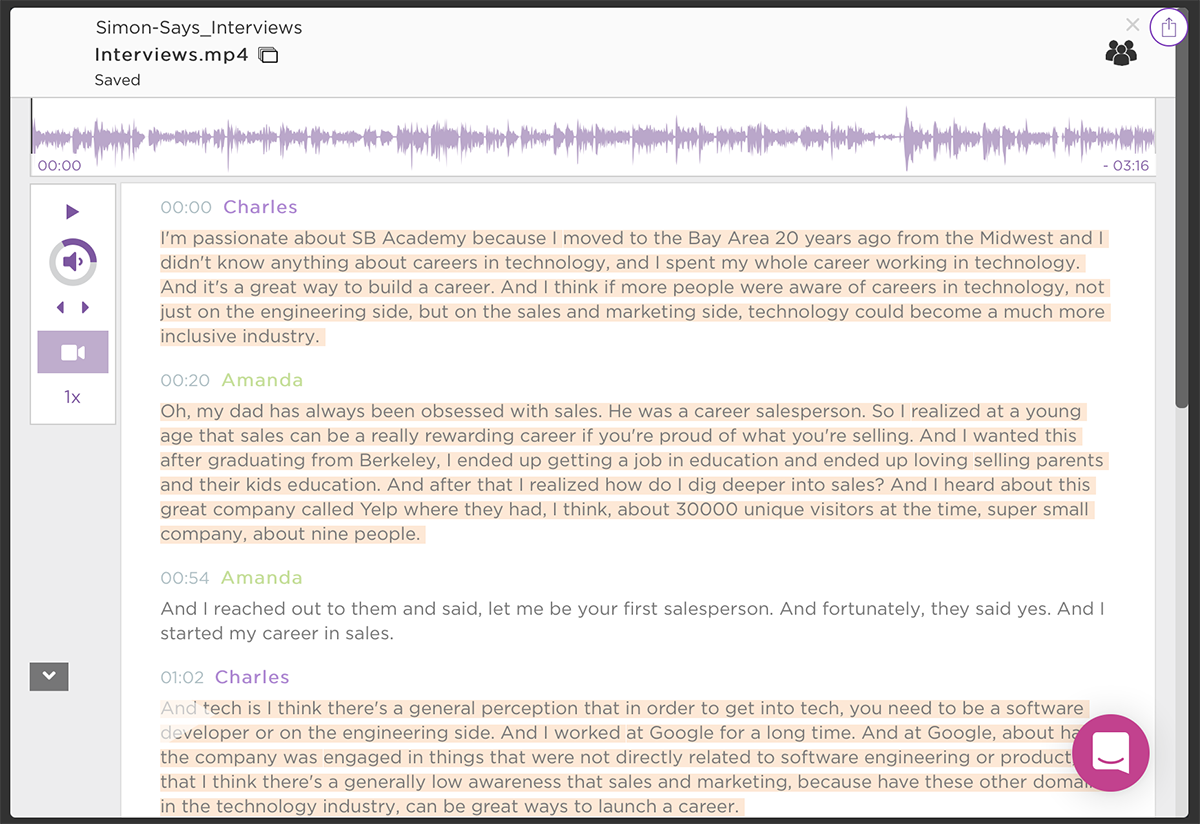Open the support chat bubble
Screen dimensions: 1200x824
click(1110, 753)
